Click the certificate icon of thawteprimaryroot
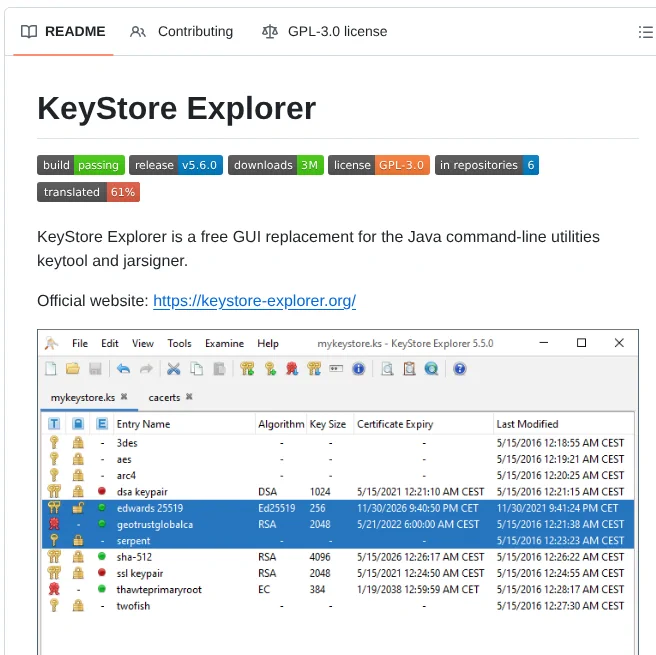The width and height of the screenshot is (656, 655). [54, 589]
